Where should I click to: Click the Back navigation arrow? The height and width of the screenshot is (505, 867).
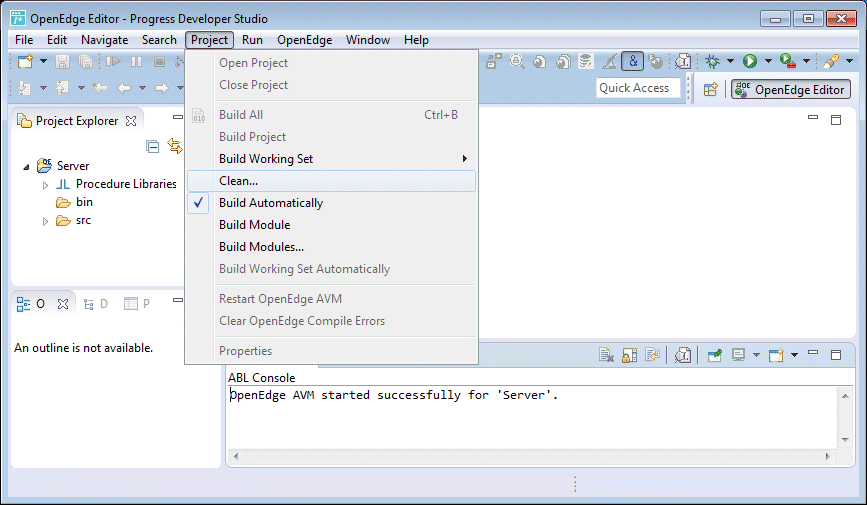pyautogui.click(x=124, y=87)
